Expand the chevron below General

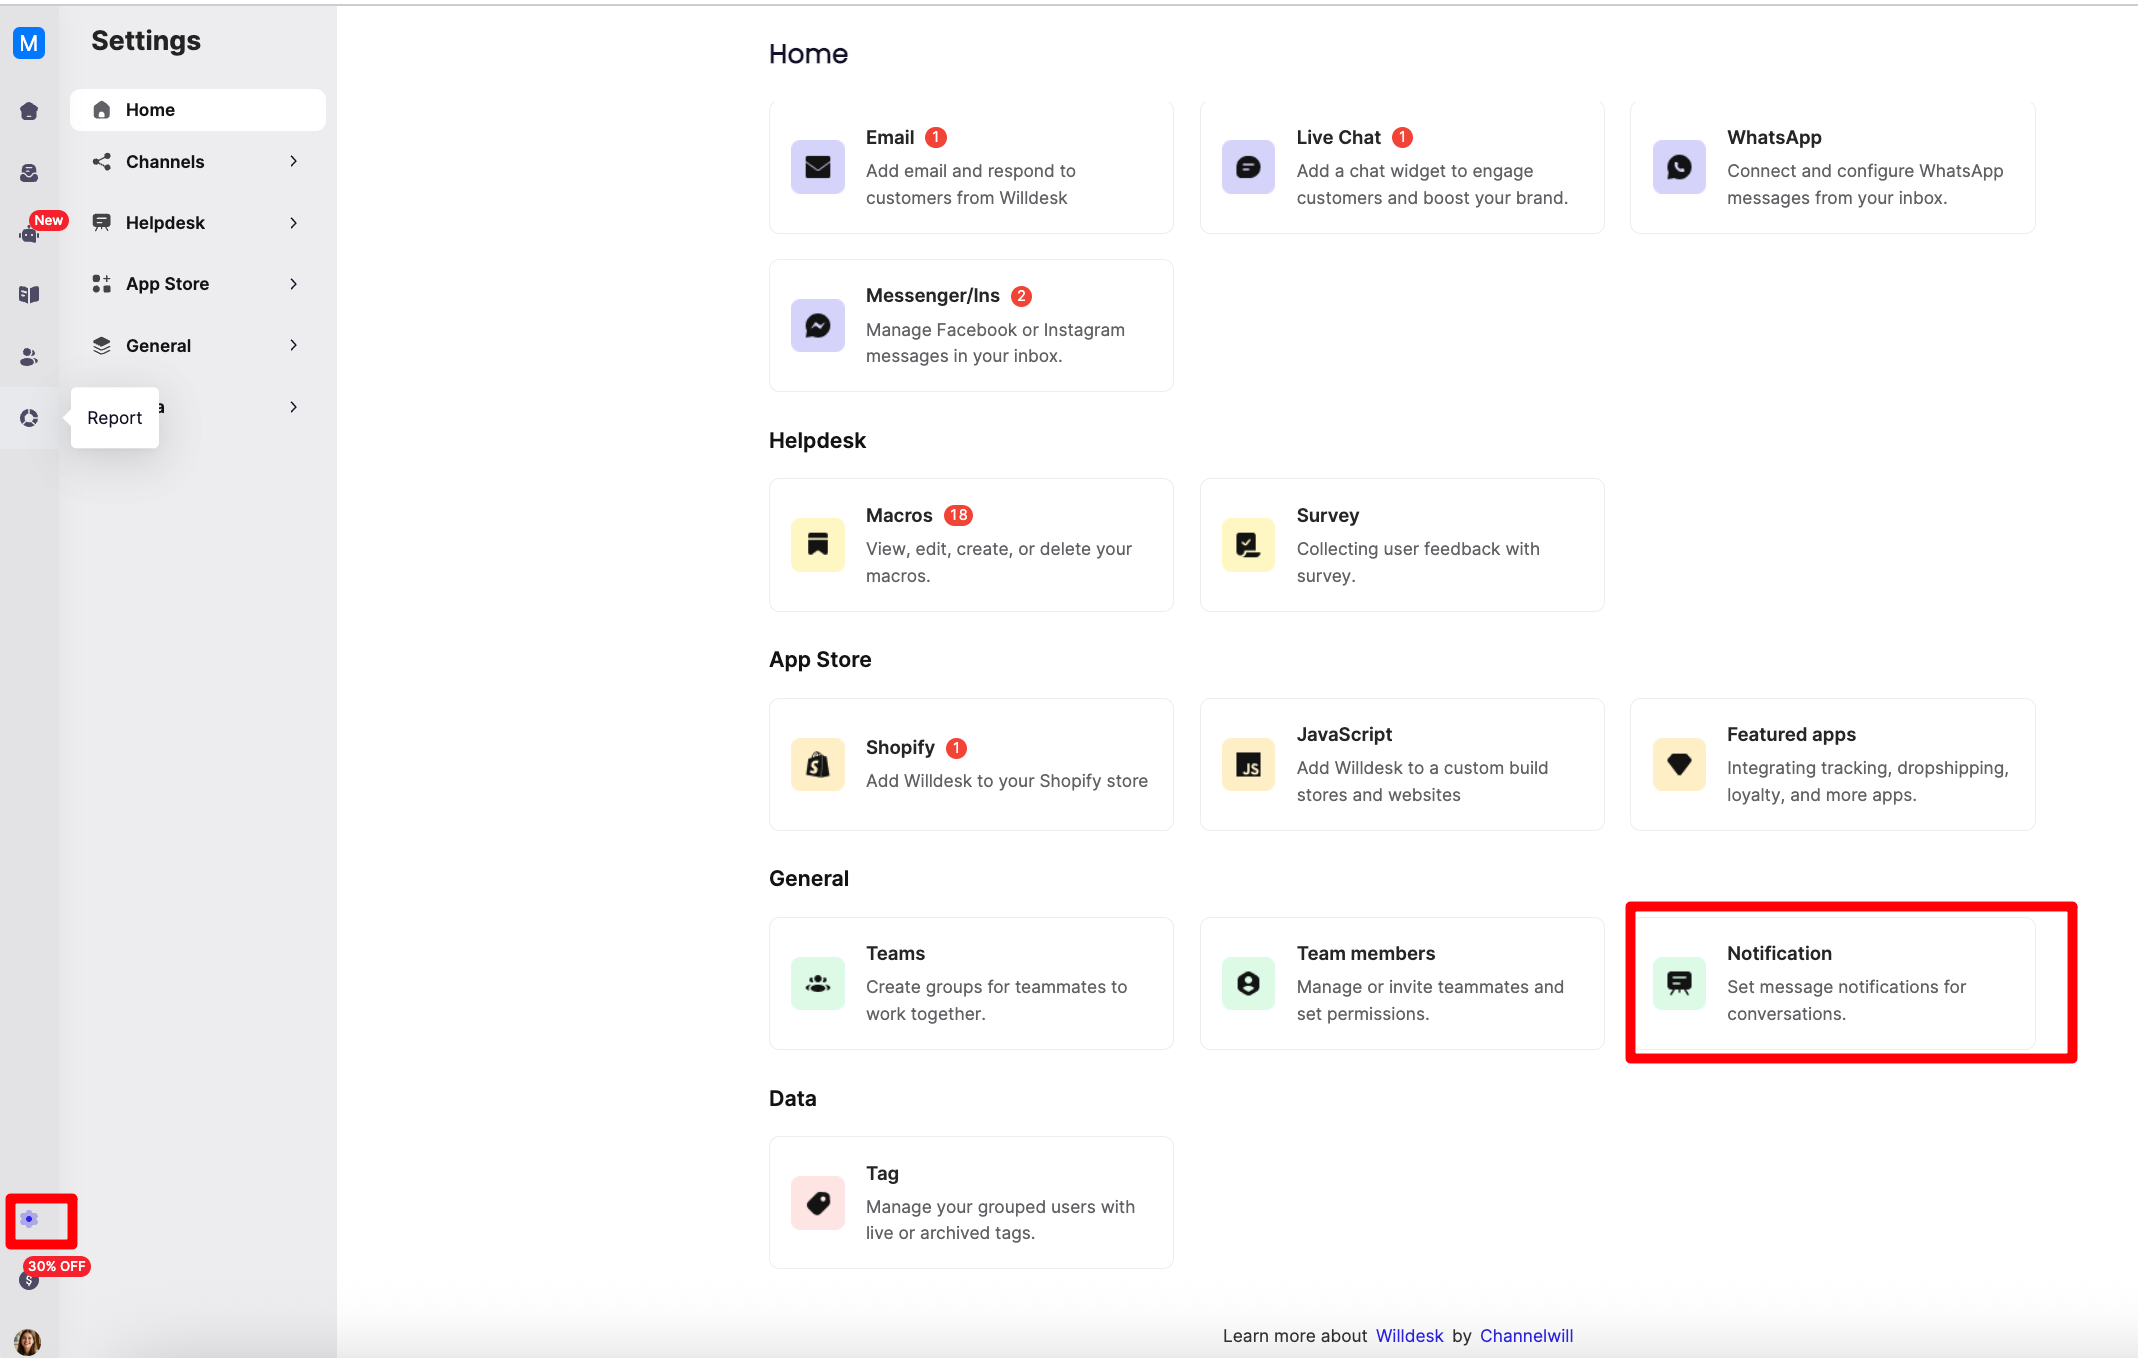tap(293, 407)
